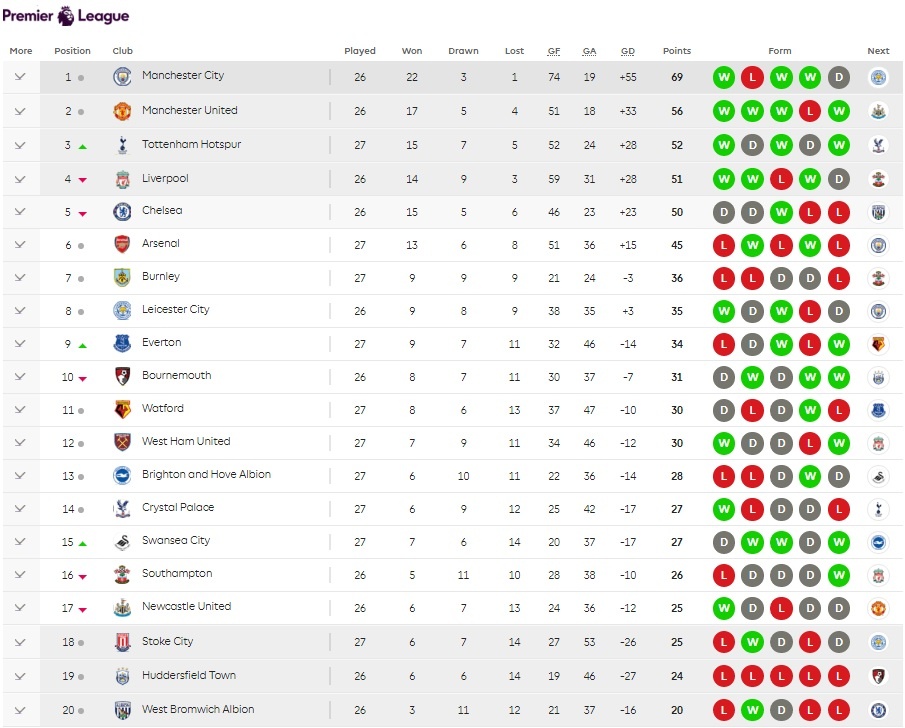
Task: Expand the Manchester City row details
Action: pyautogui.click(x=20, y=77)
